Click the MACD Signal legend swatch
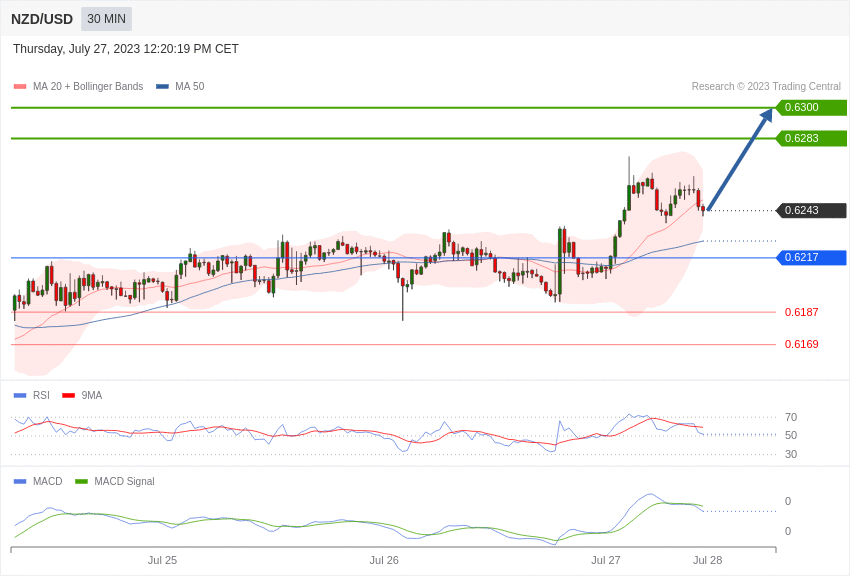 coord(81,481)
